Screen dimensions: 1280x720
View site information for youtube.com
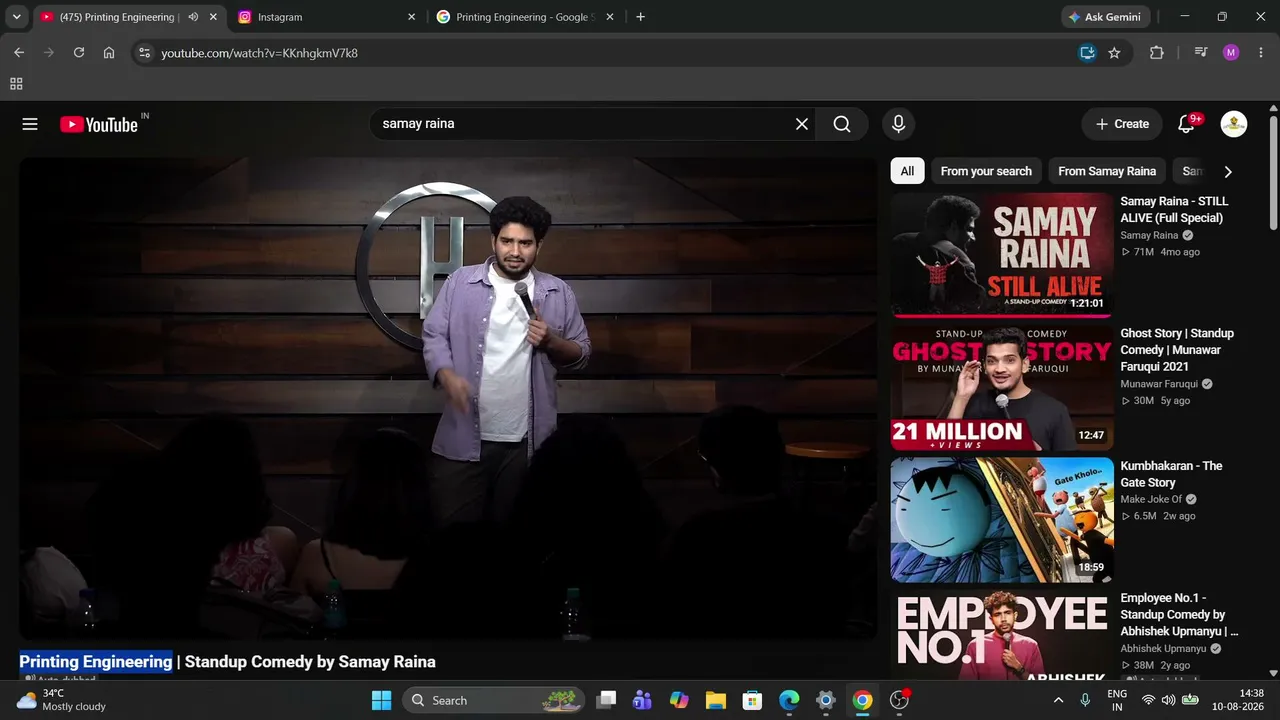pyautogui.click(x=144, y=53)
